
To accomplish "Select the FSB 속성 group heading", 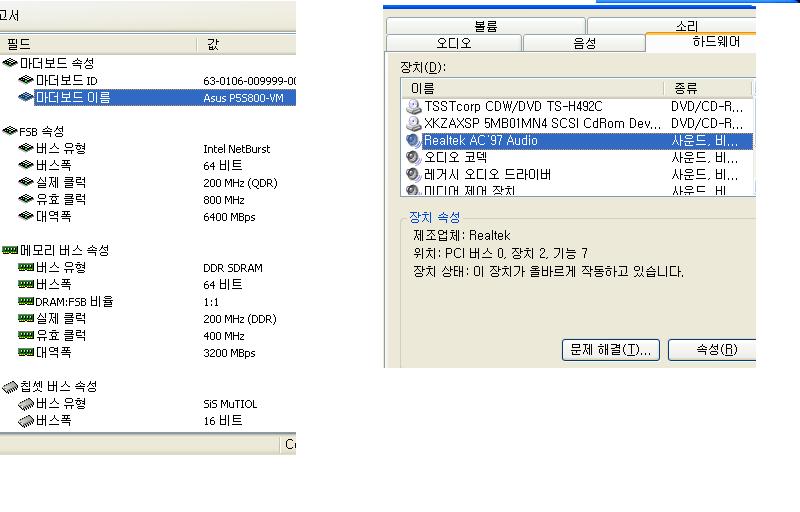I will (42, 132).
